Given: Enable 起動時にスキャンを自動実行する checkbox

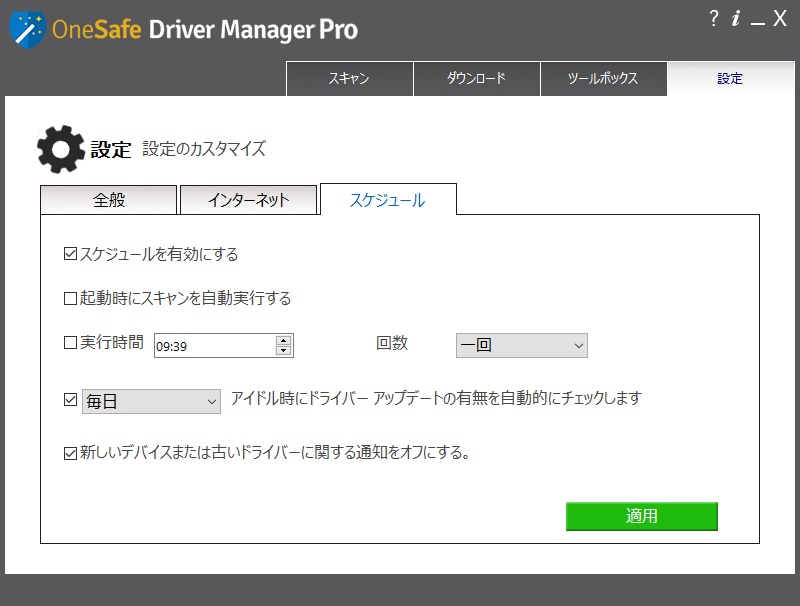Looking at the screenshot, I should coord(70,298).
